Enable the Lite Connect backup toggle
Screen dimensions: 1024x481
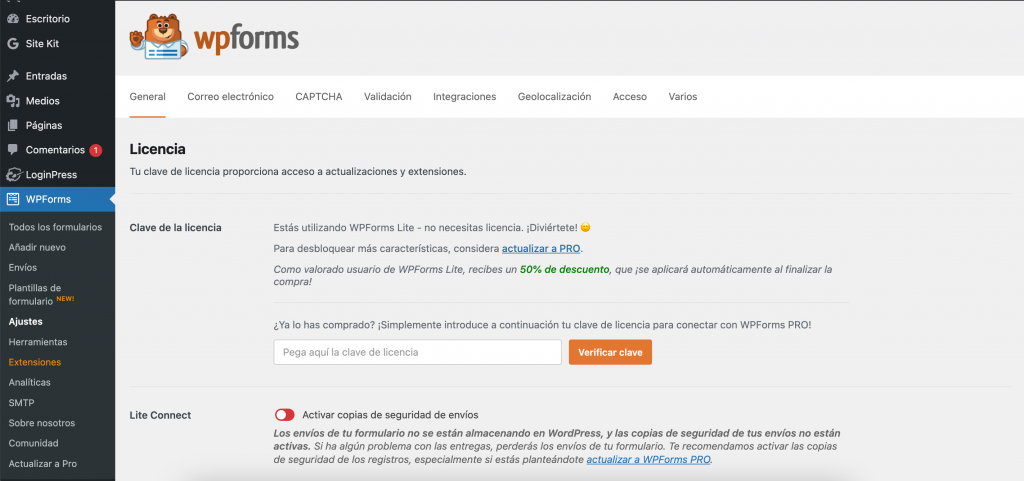click(x=284, y=415)
